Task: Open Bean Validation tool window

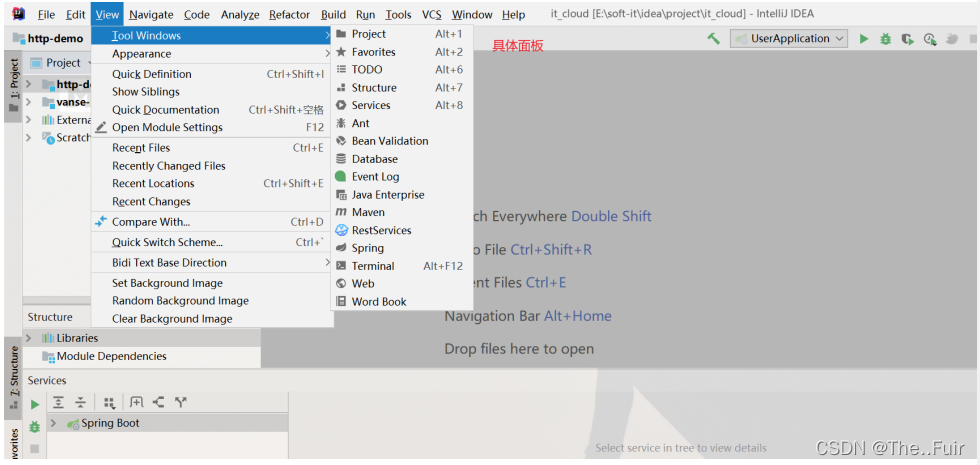Action: tap(402, 141)
